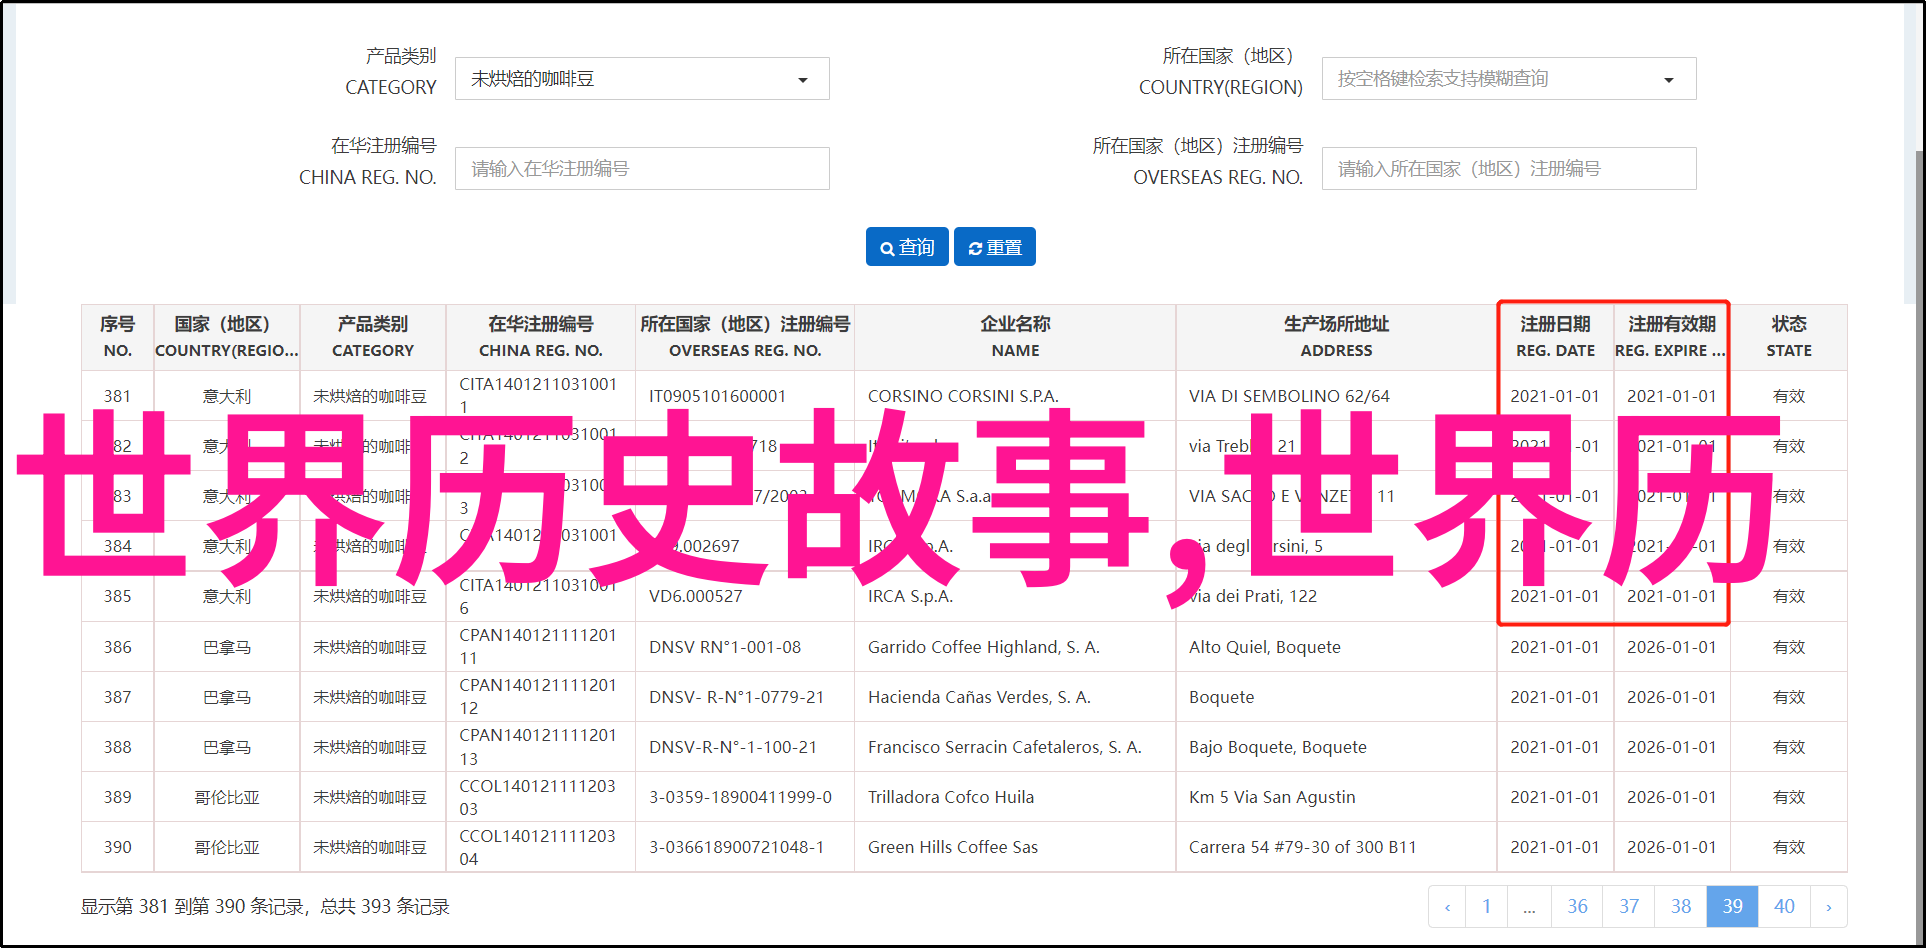Click the 序号 NO. column header

118,337
